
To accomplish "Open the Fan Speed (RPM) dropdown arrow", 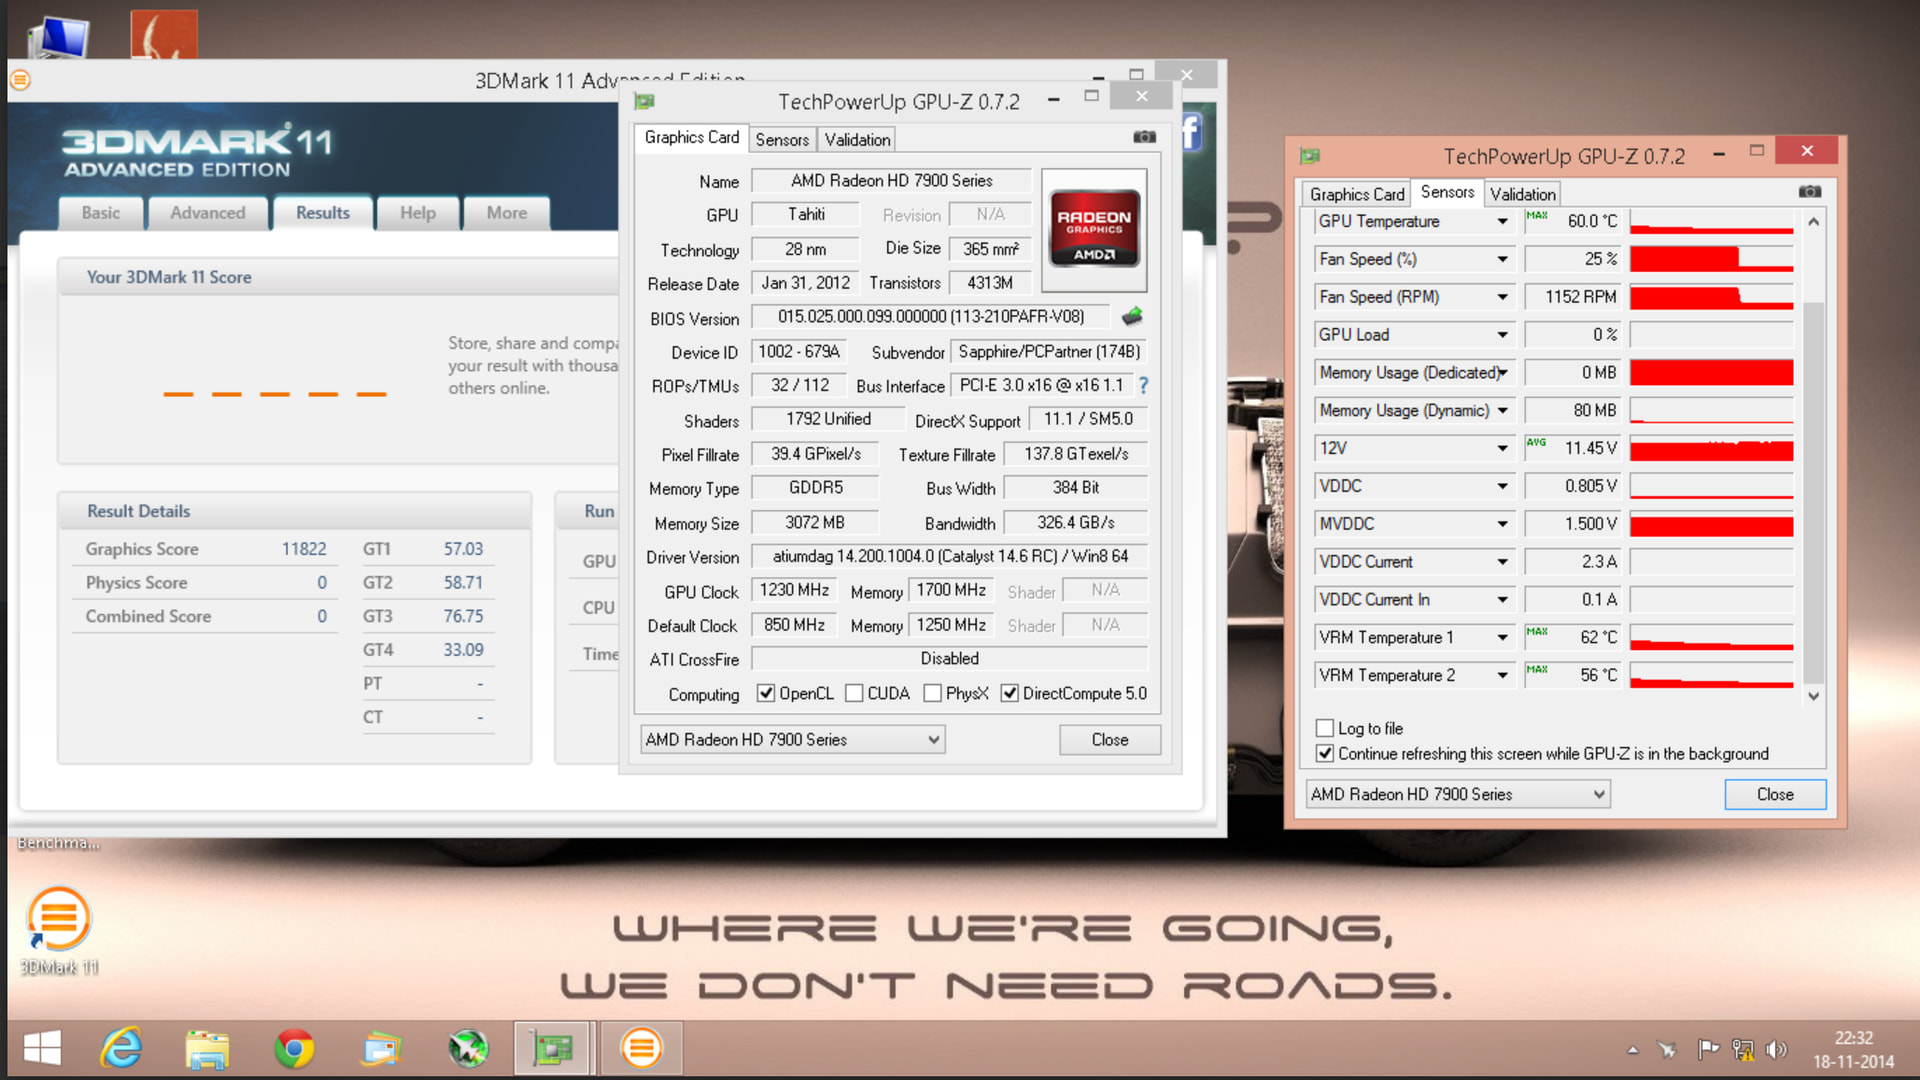I will [x=1502, y=297].
